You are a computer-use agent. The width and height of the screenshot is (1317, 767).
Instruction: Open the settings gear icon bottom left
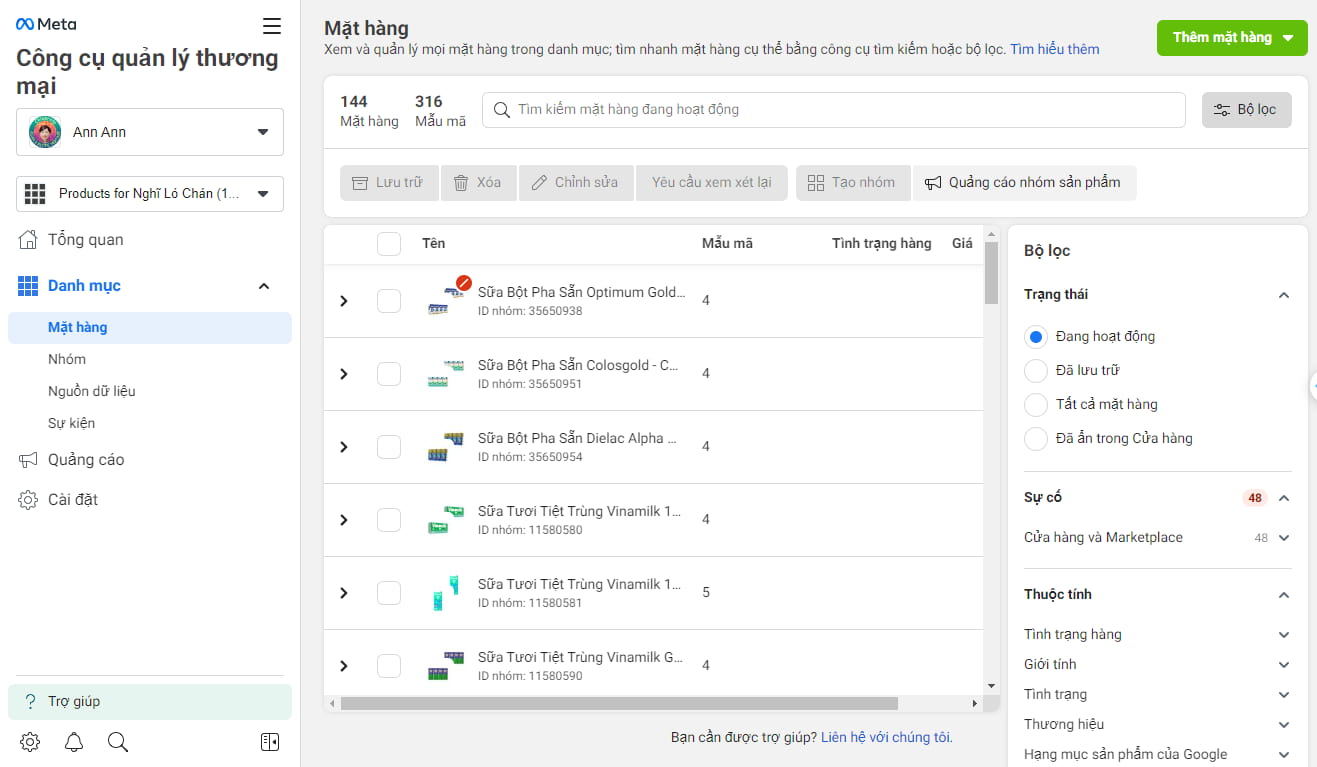point(29,742)
